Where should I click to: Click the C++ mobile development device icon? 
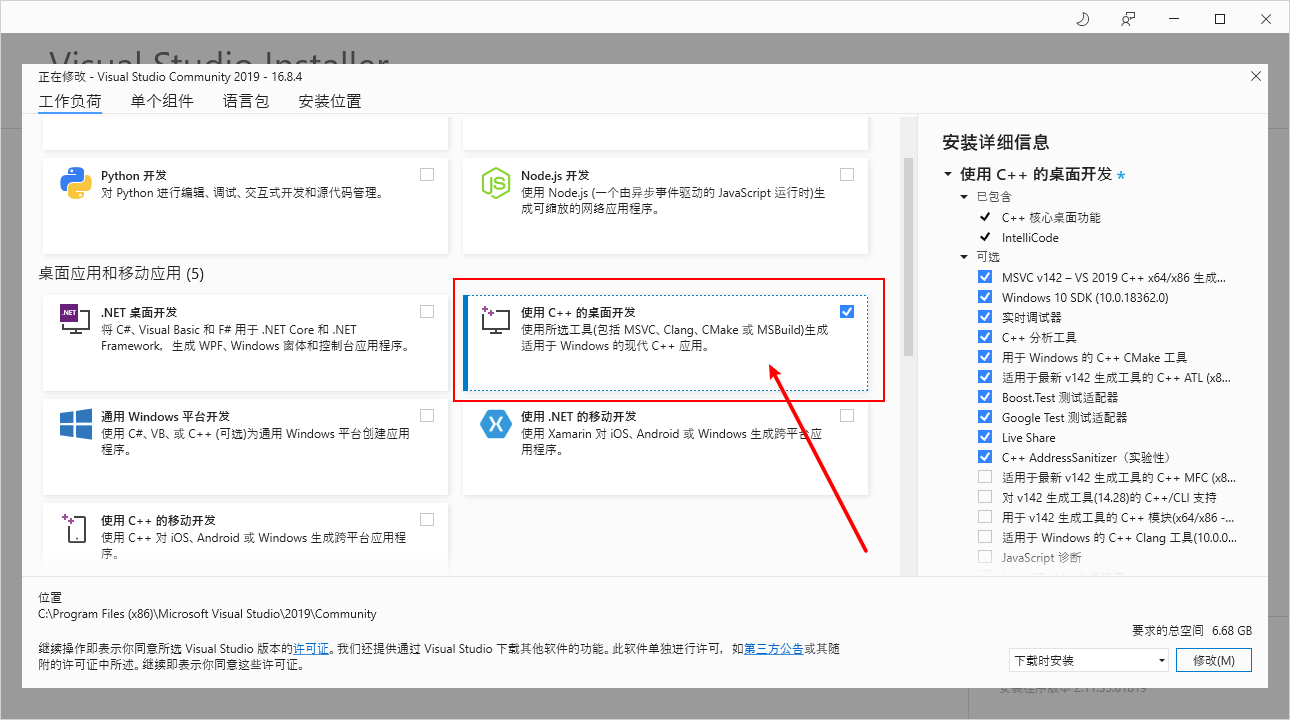point(76,528)
